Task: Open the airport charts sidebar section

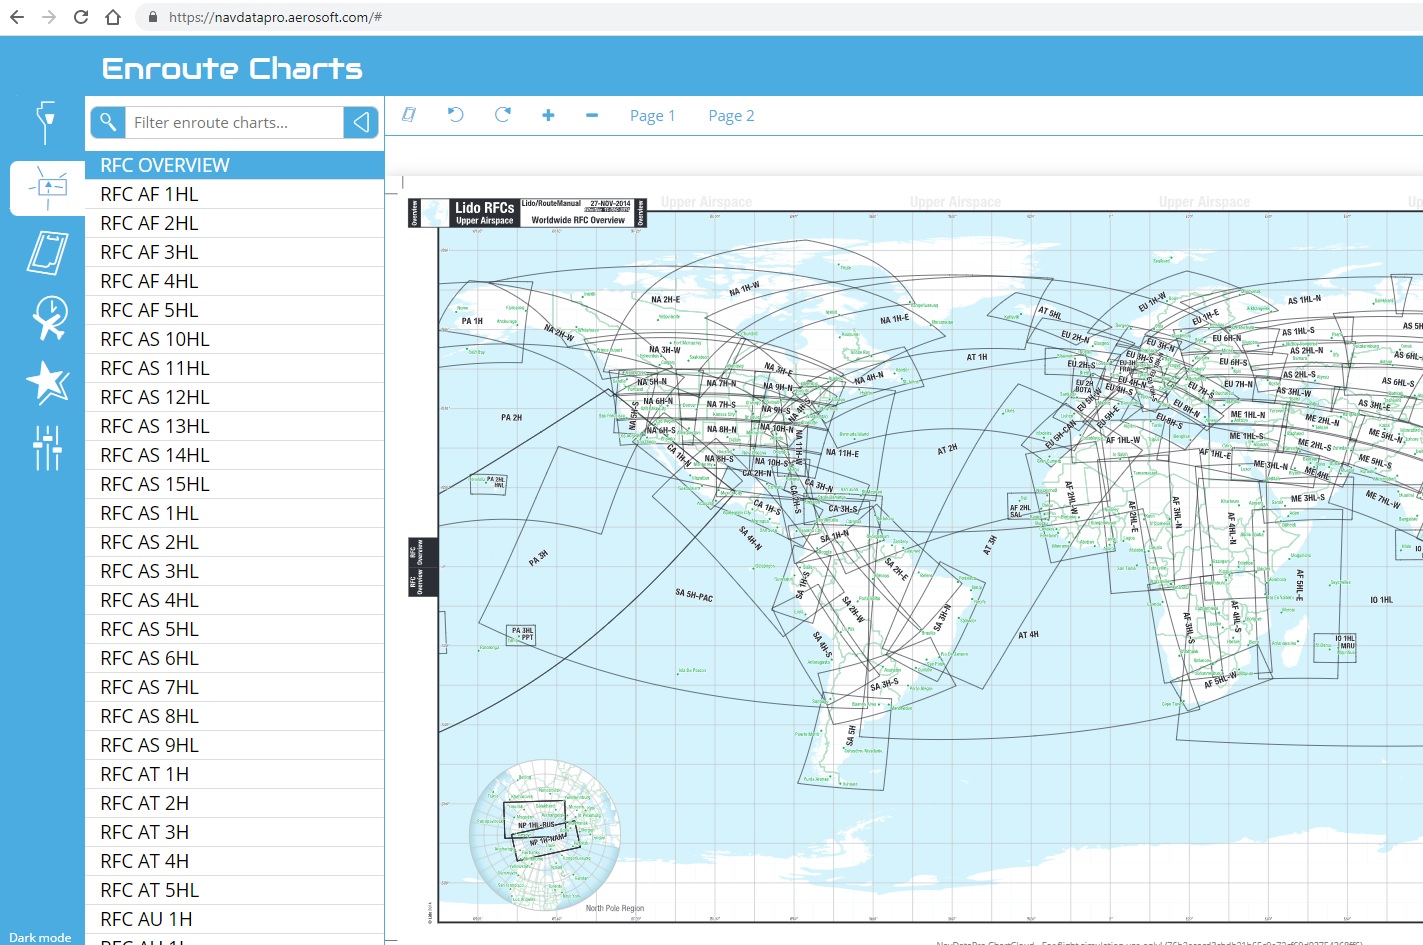Action: [x=46, y=122]
